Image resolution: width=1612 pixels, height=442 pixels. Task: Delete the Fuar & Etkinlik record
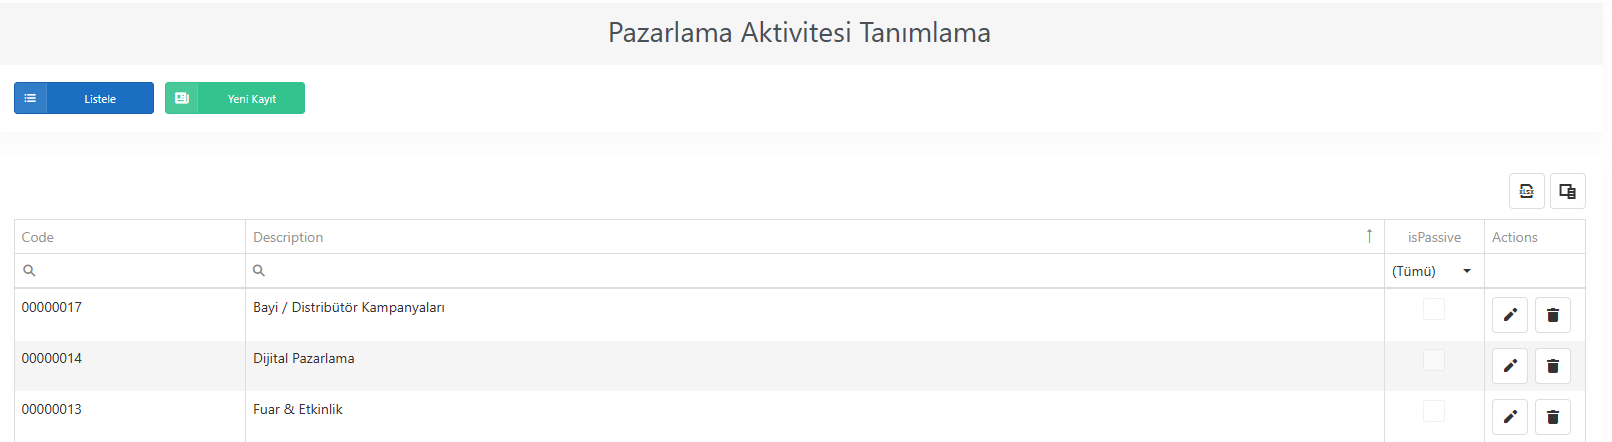[x=1553, y=417]
